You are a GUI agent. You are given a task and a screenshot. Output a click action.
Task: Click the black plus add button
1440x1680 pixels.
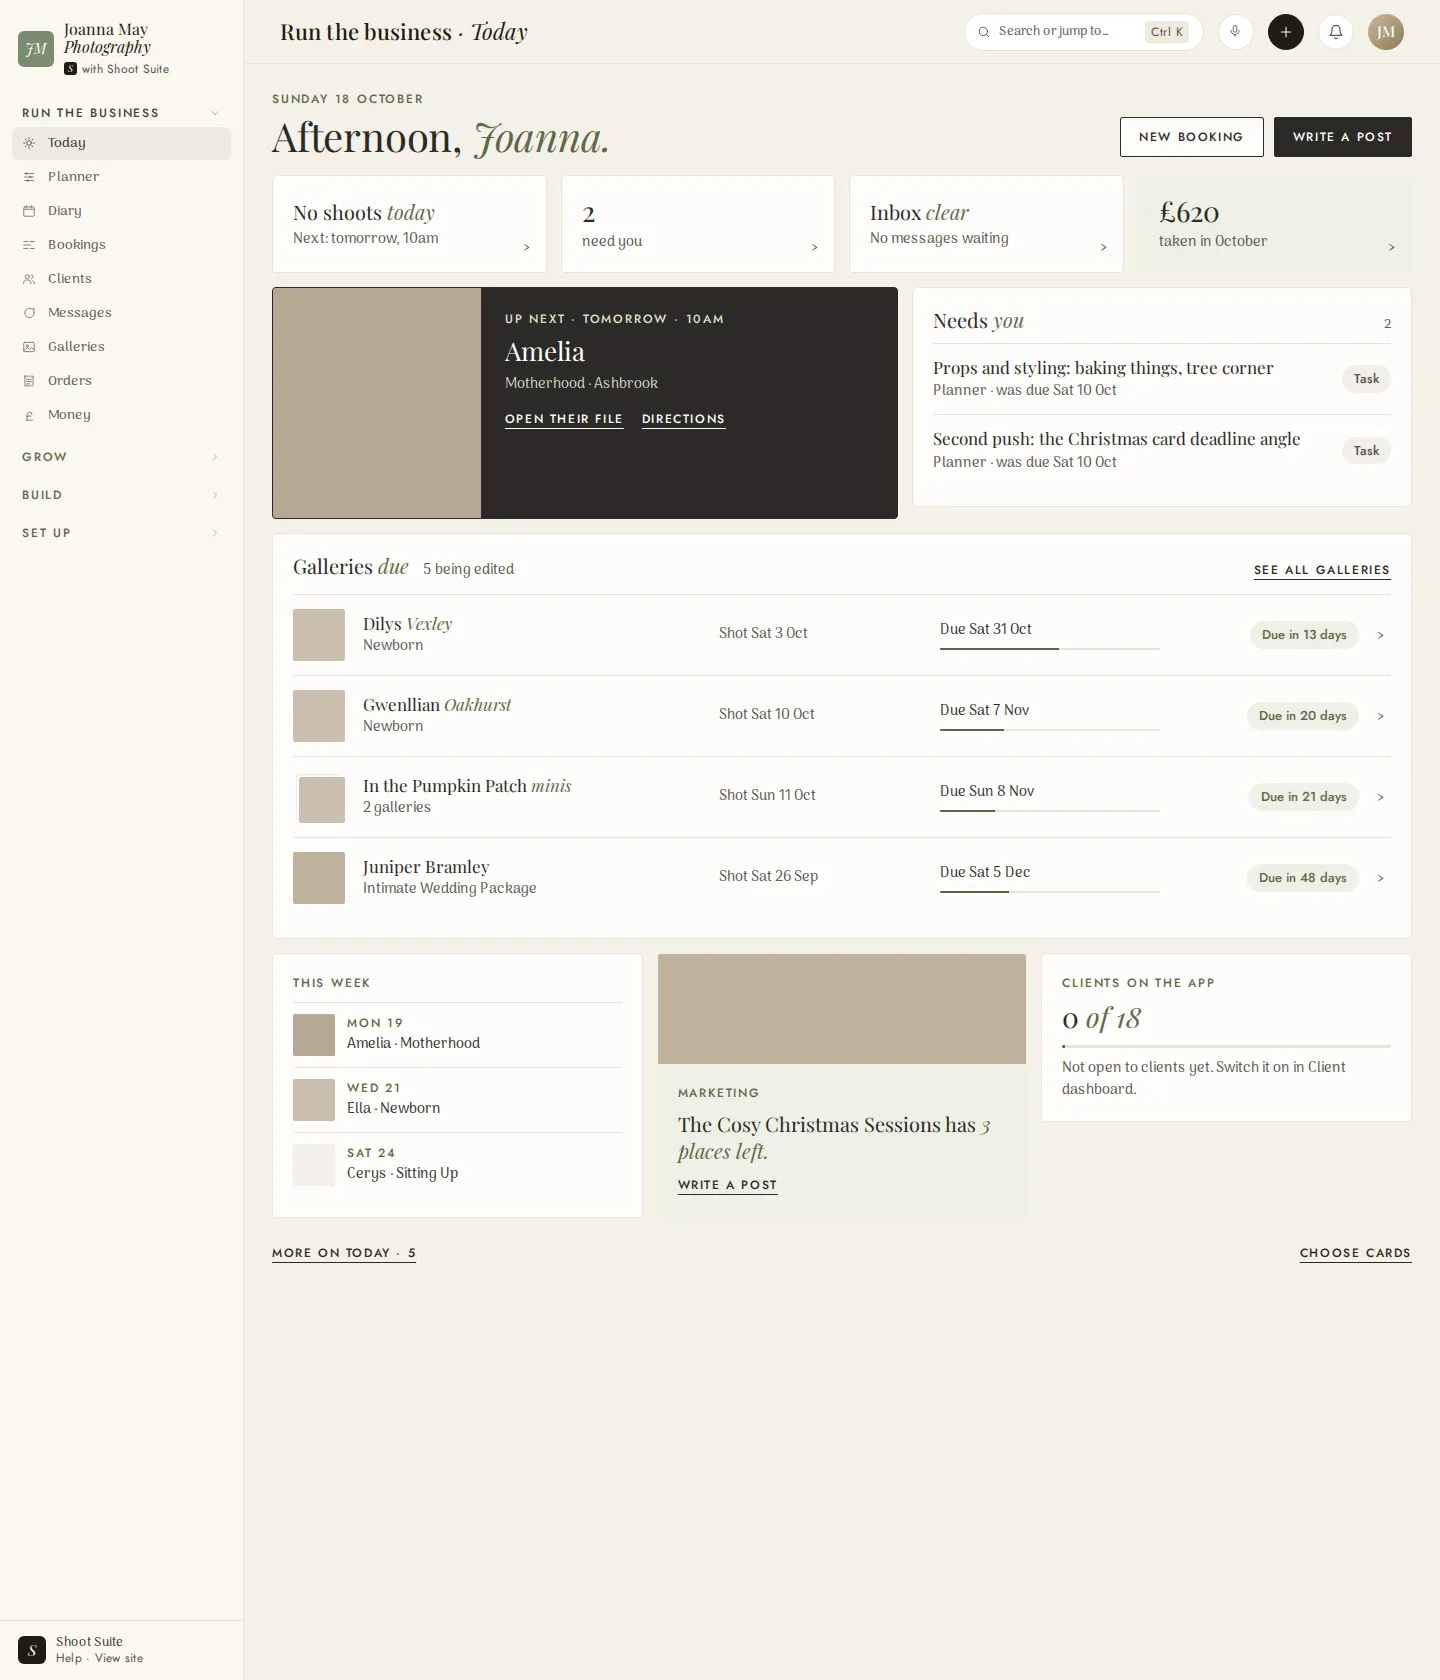pos(1286,32)
